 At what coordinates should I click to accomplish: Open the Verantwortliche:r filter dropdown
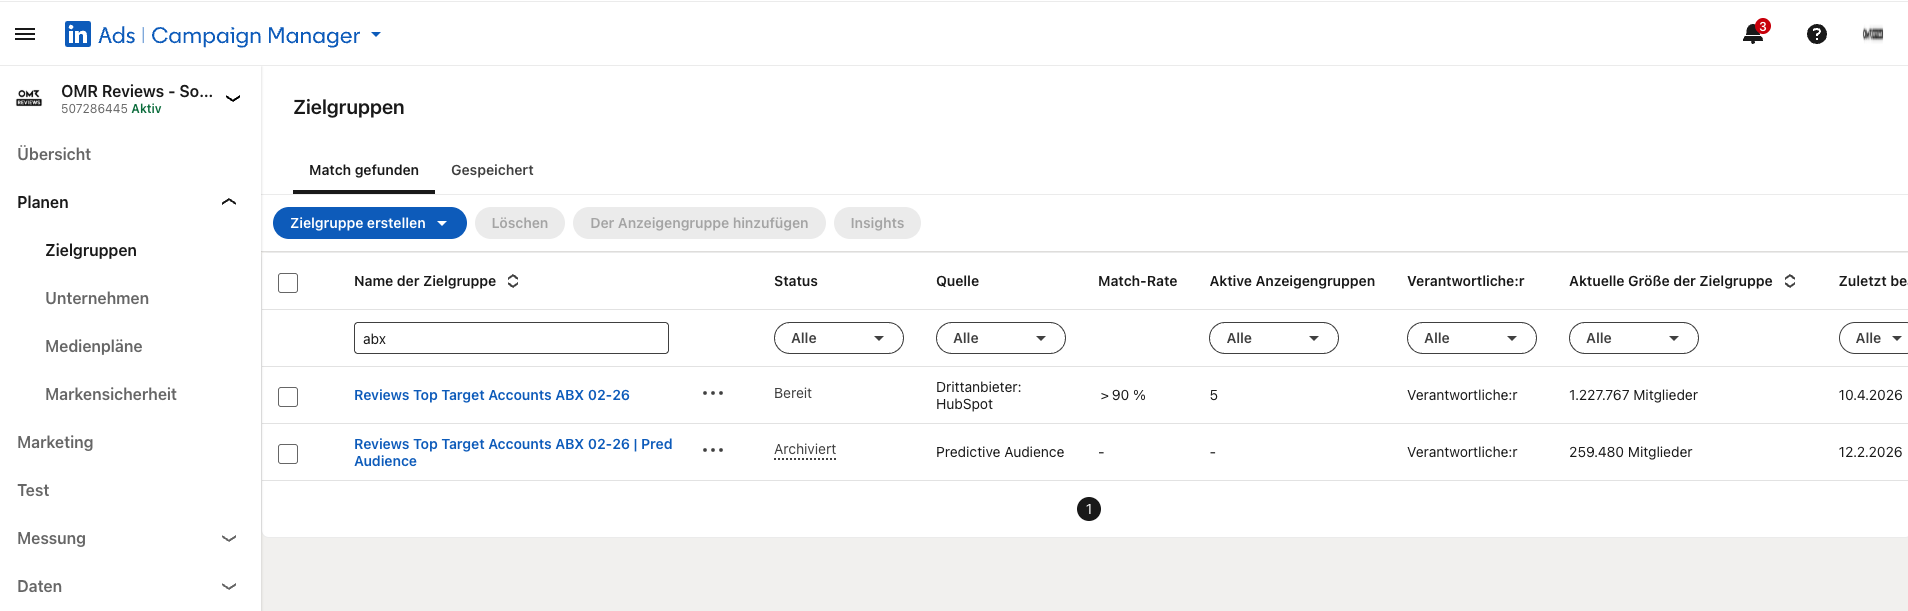1472,338
